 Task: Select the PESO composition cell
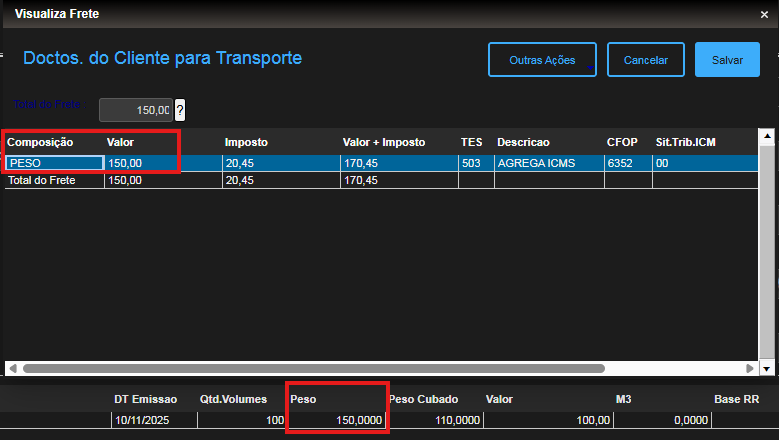54,163
